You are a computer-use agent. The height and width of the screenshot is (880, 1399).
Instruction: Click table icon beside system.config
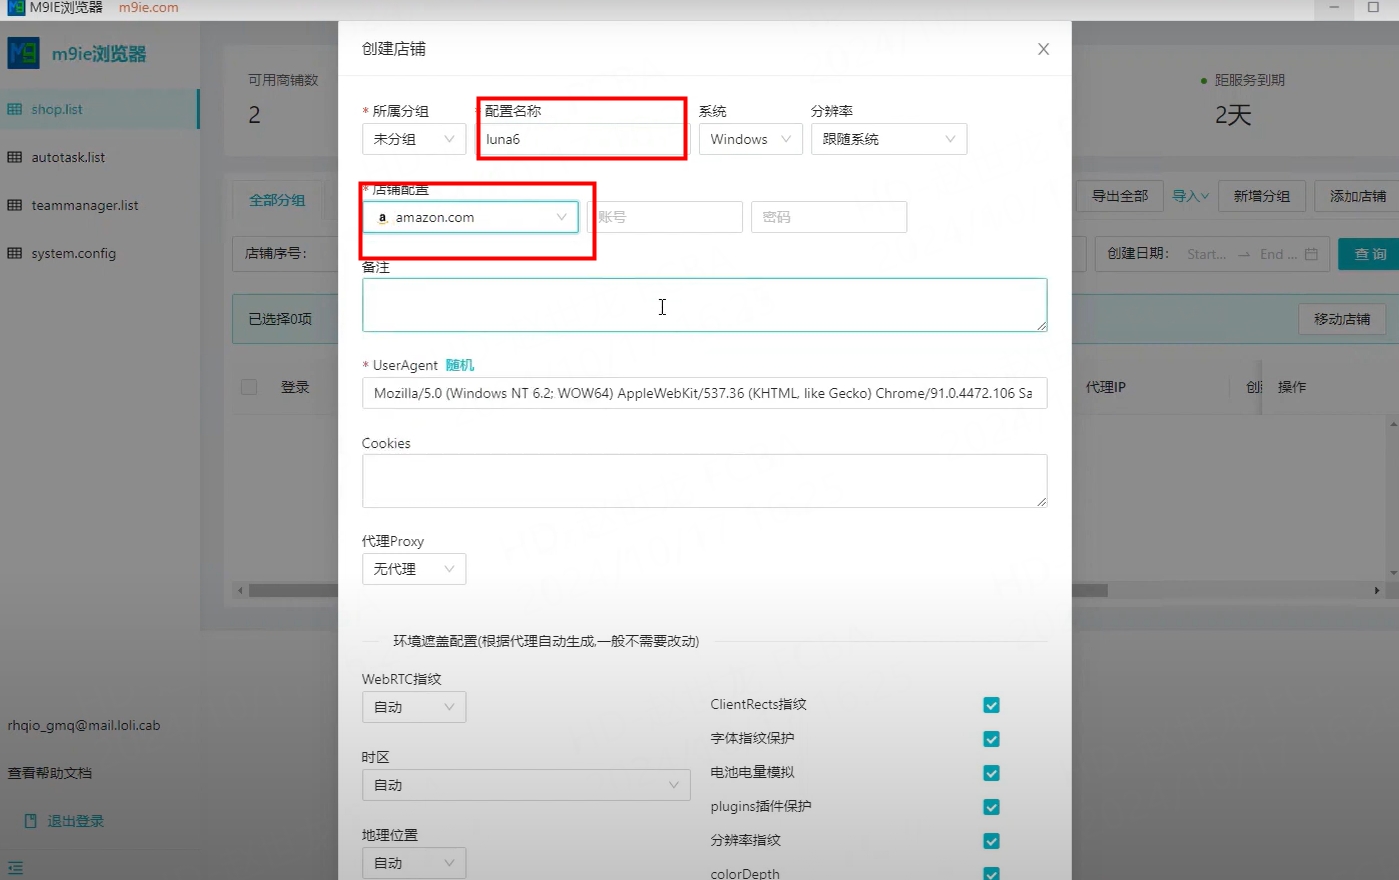(15, 253)
